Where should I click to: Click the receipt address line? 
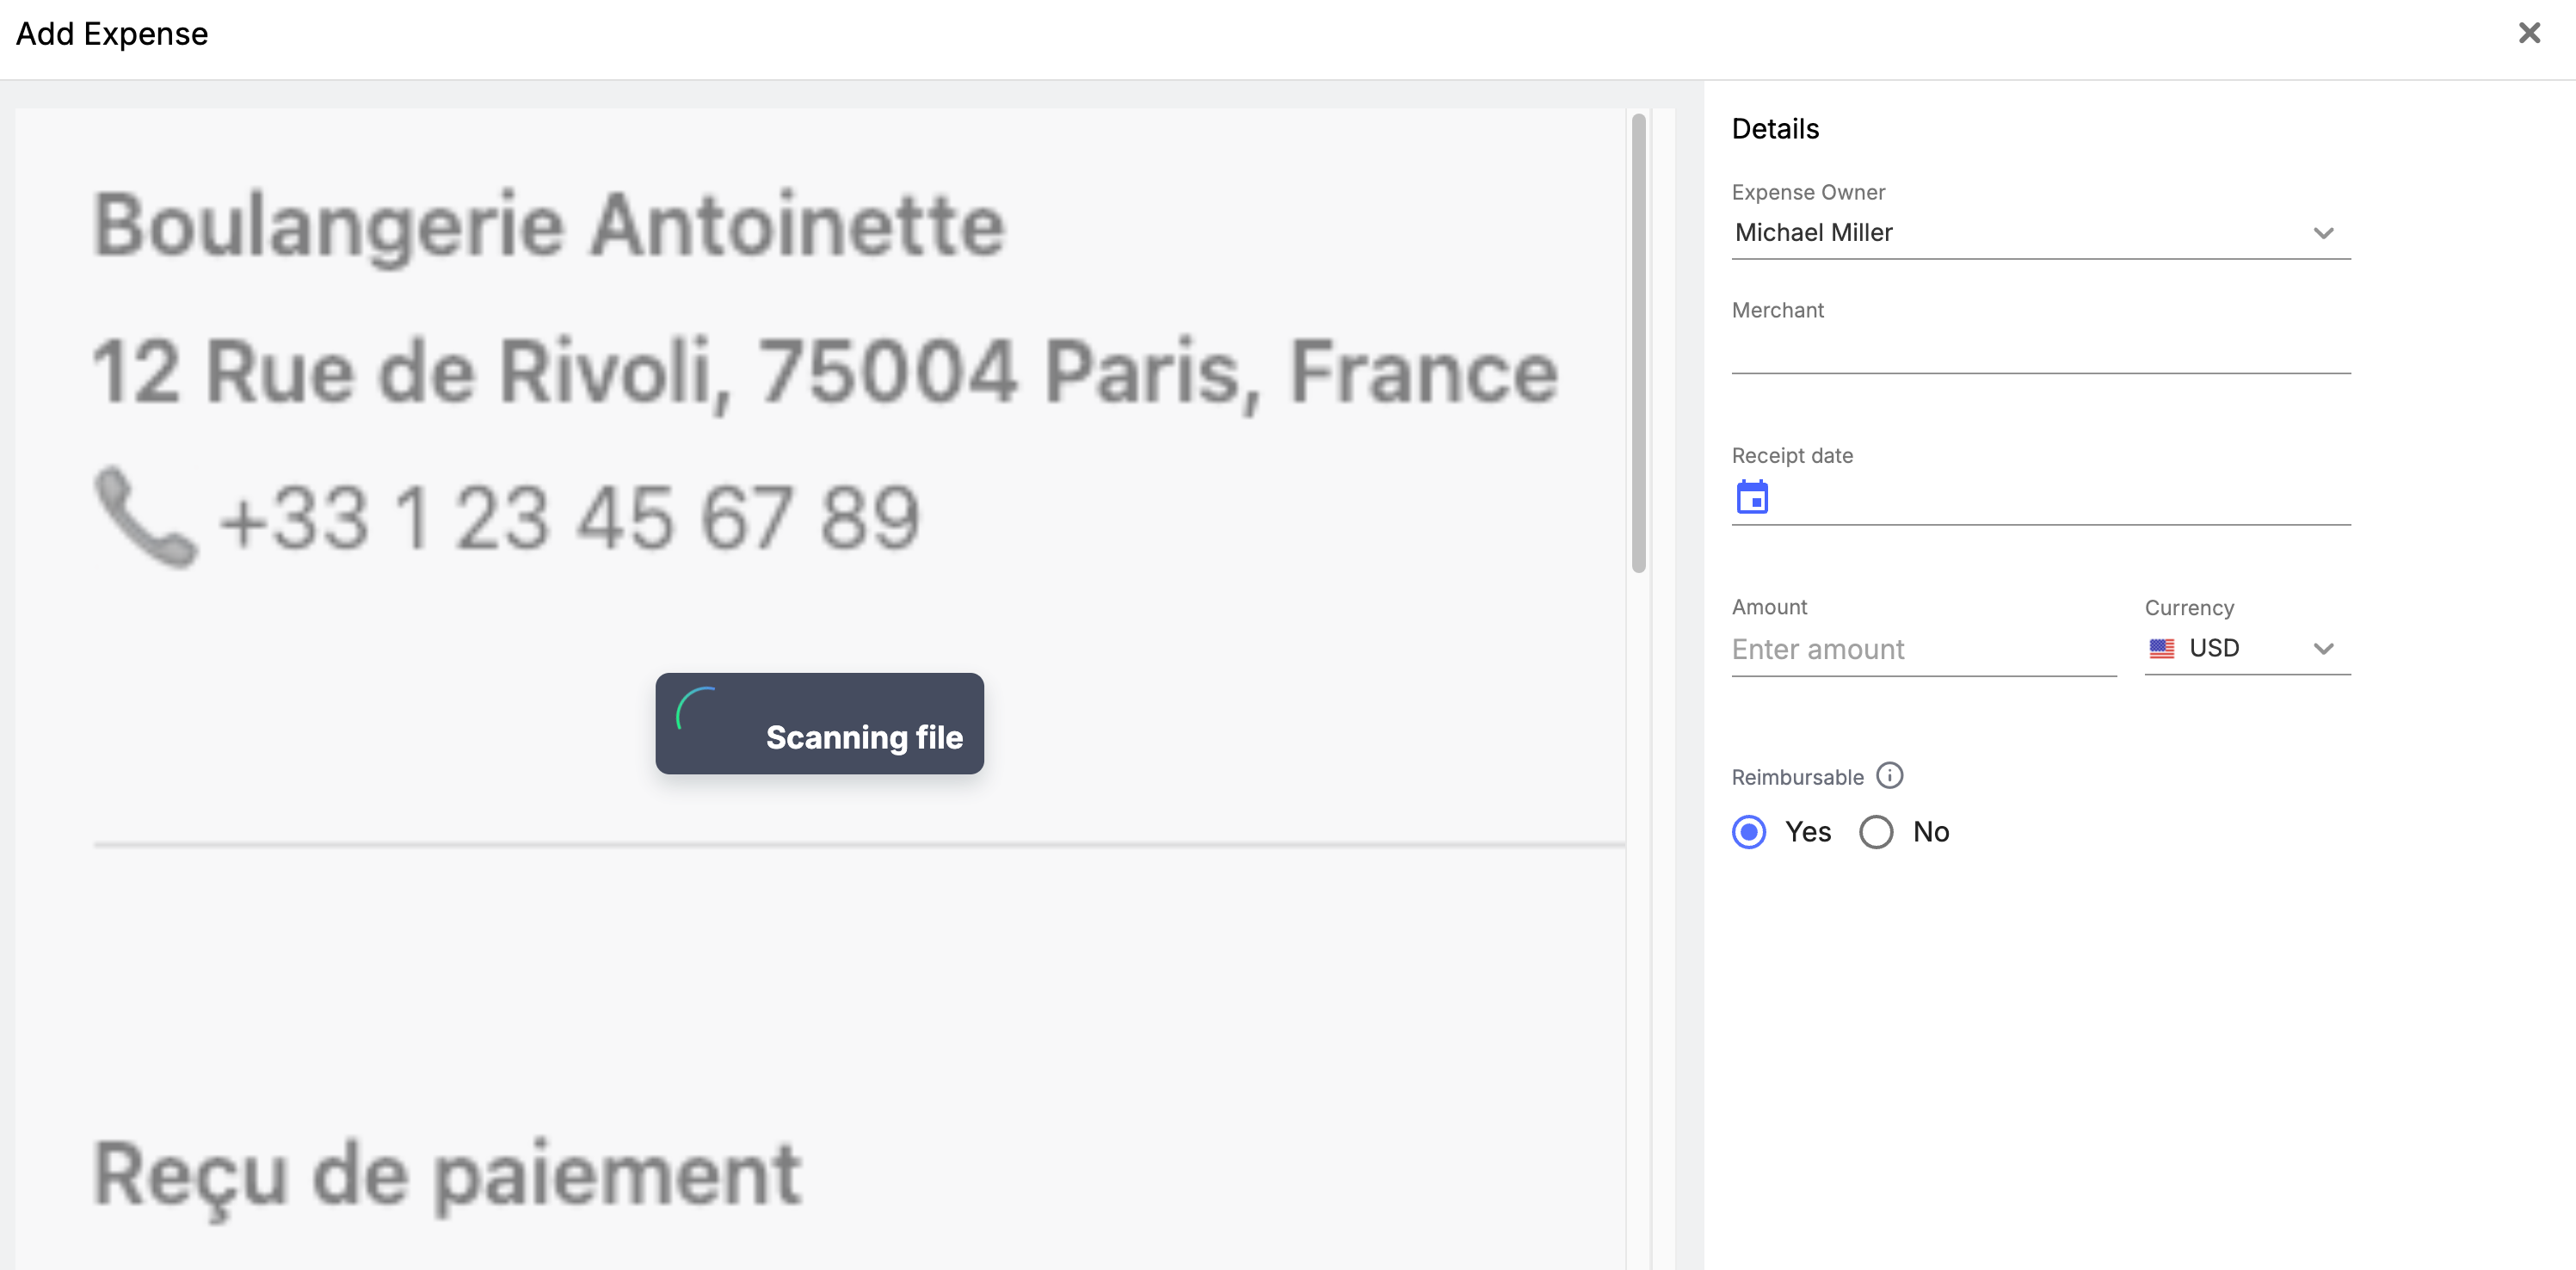[x=825, y=373]
